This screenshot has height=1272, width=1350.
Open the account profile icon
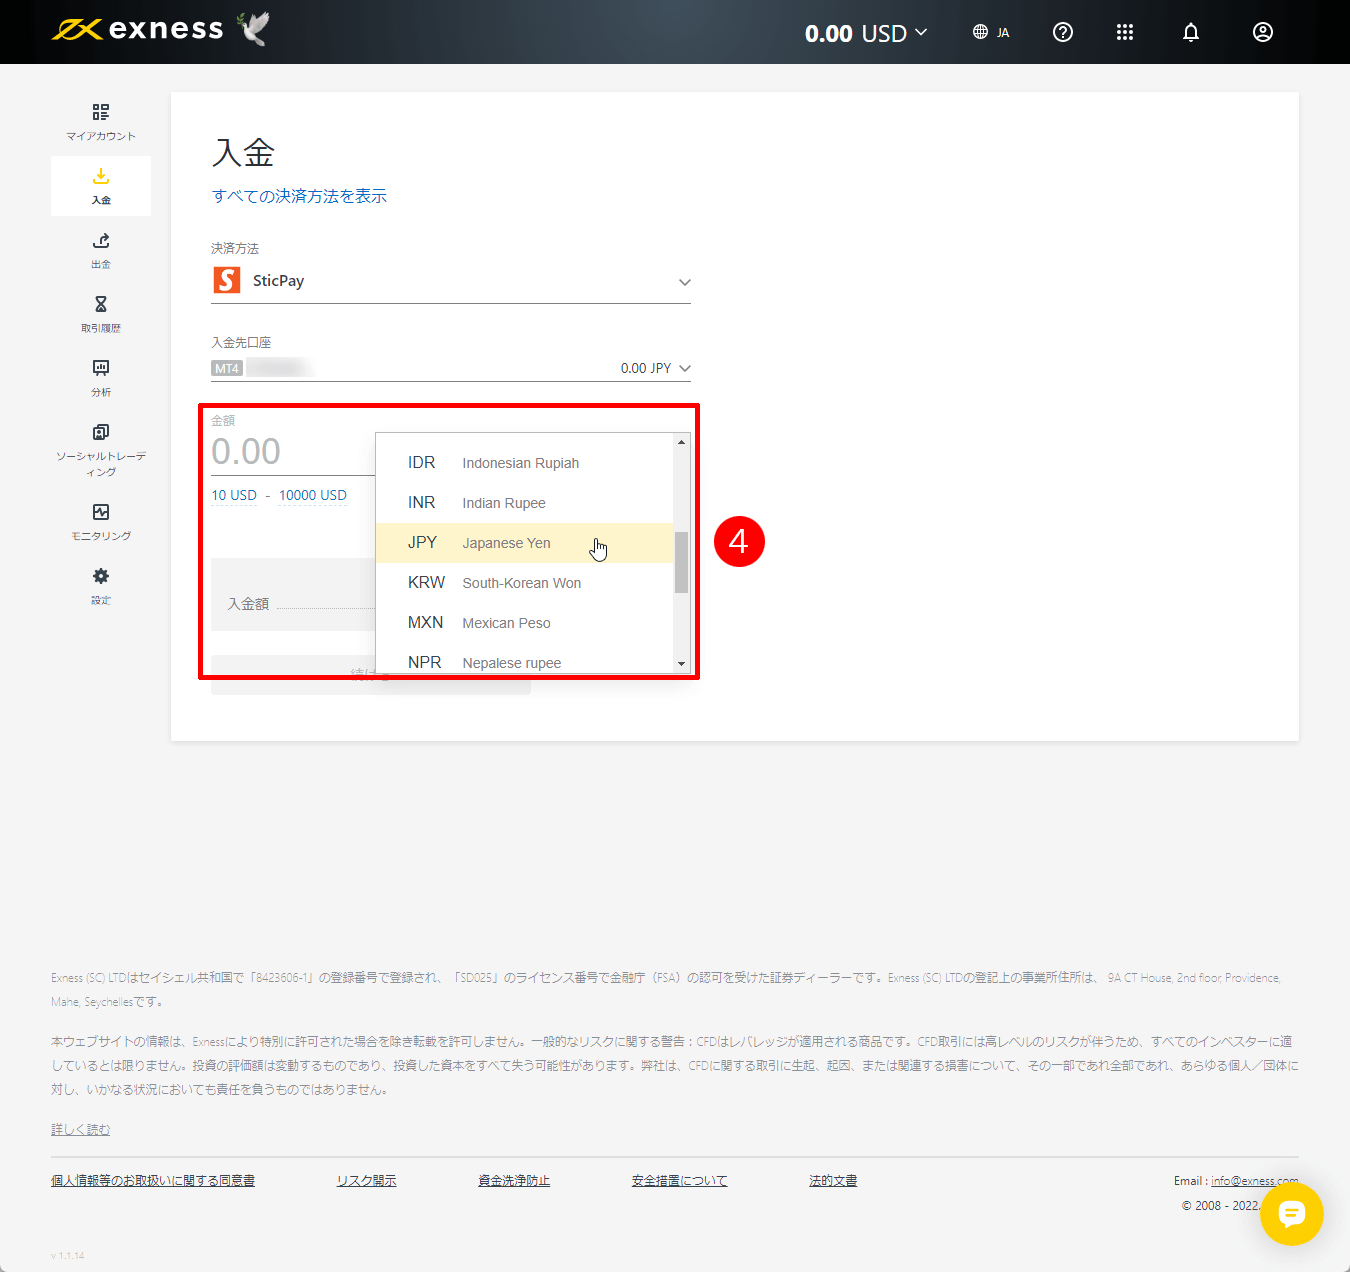point(1262,32)
